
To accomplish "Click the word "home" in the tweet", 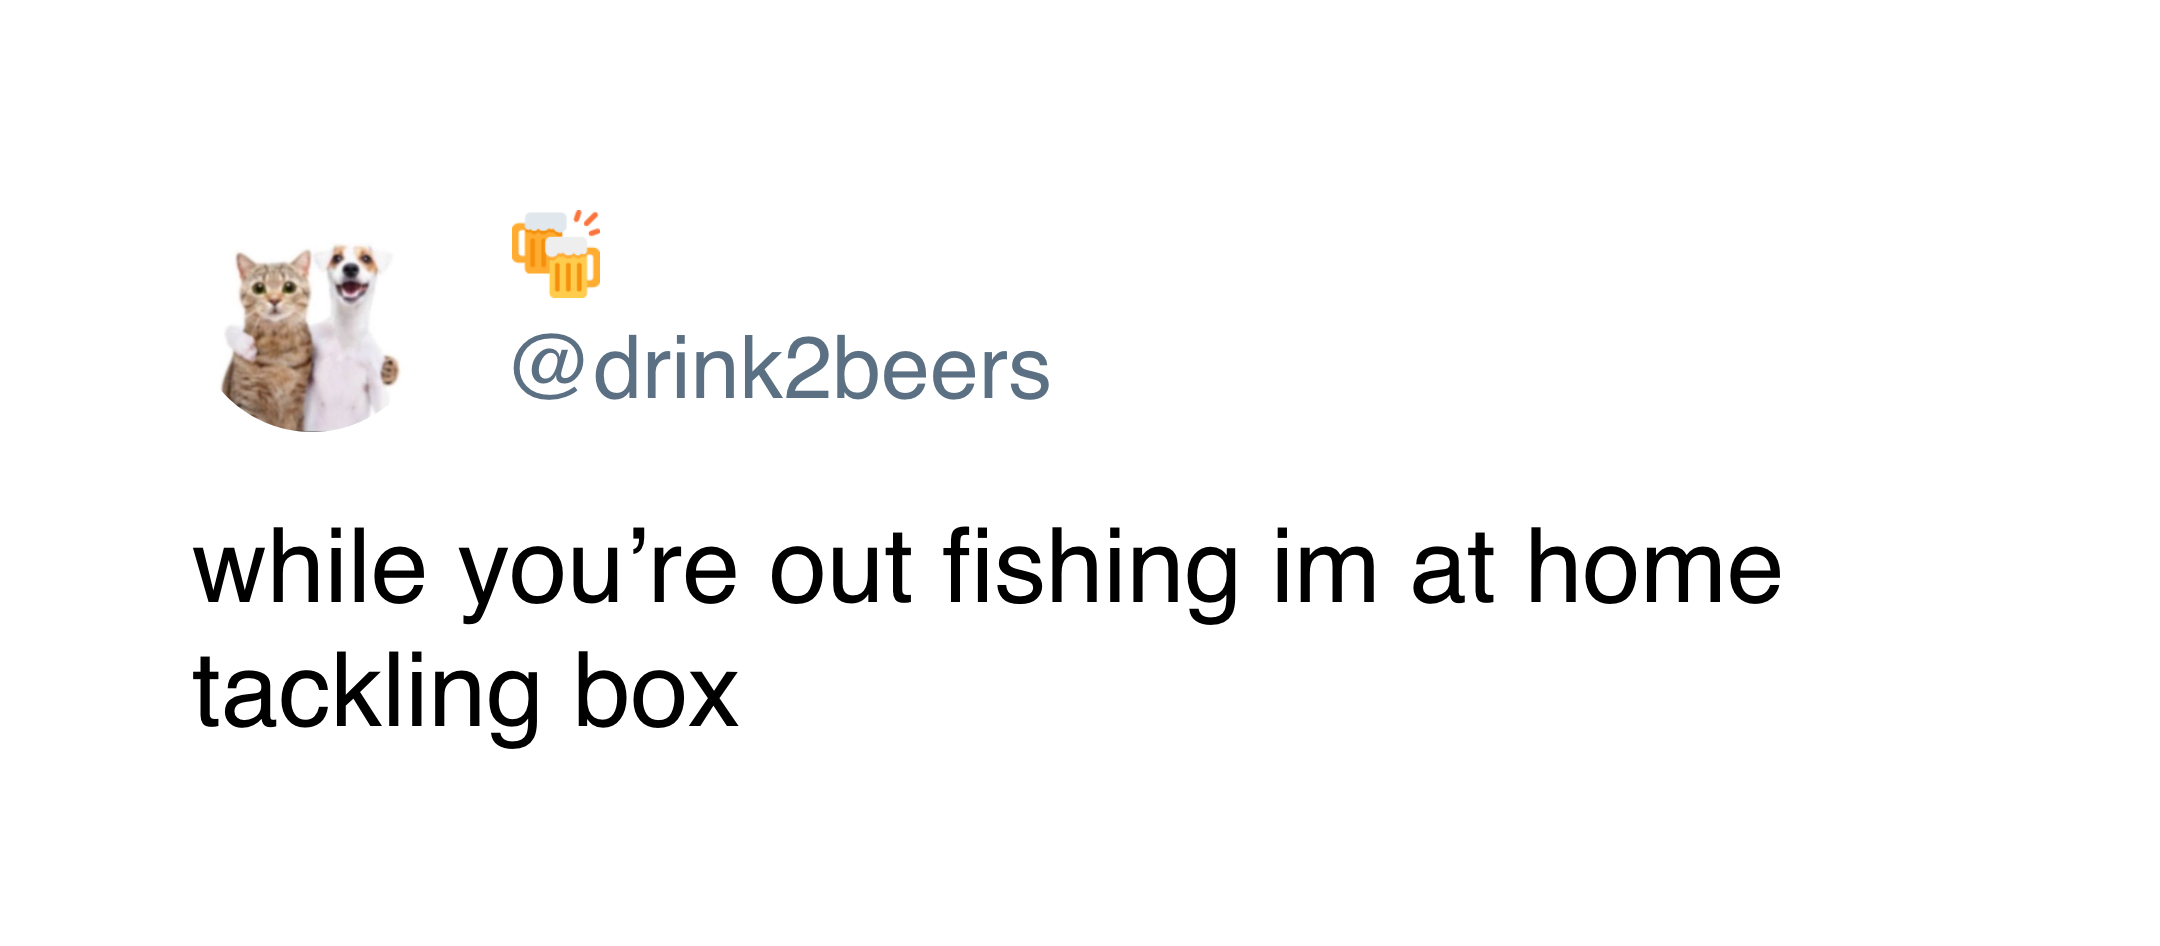I will tap(1654, 570).
